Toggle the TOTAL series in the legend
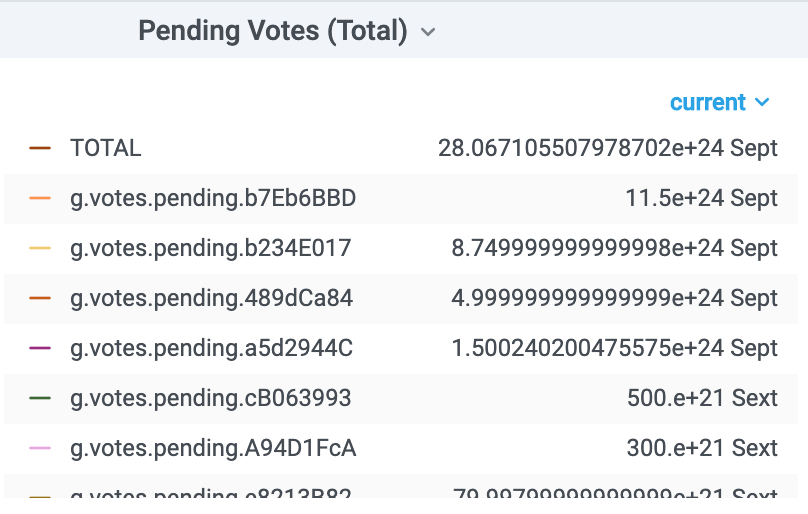The height and width of the screenshot is (514, 808). point(106,148)
